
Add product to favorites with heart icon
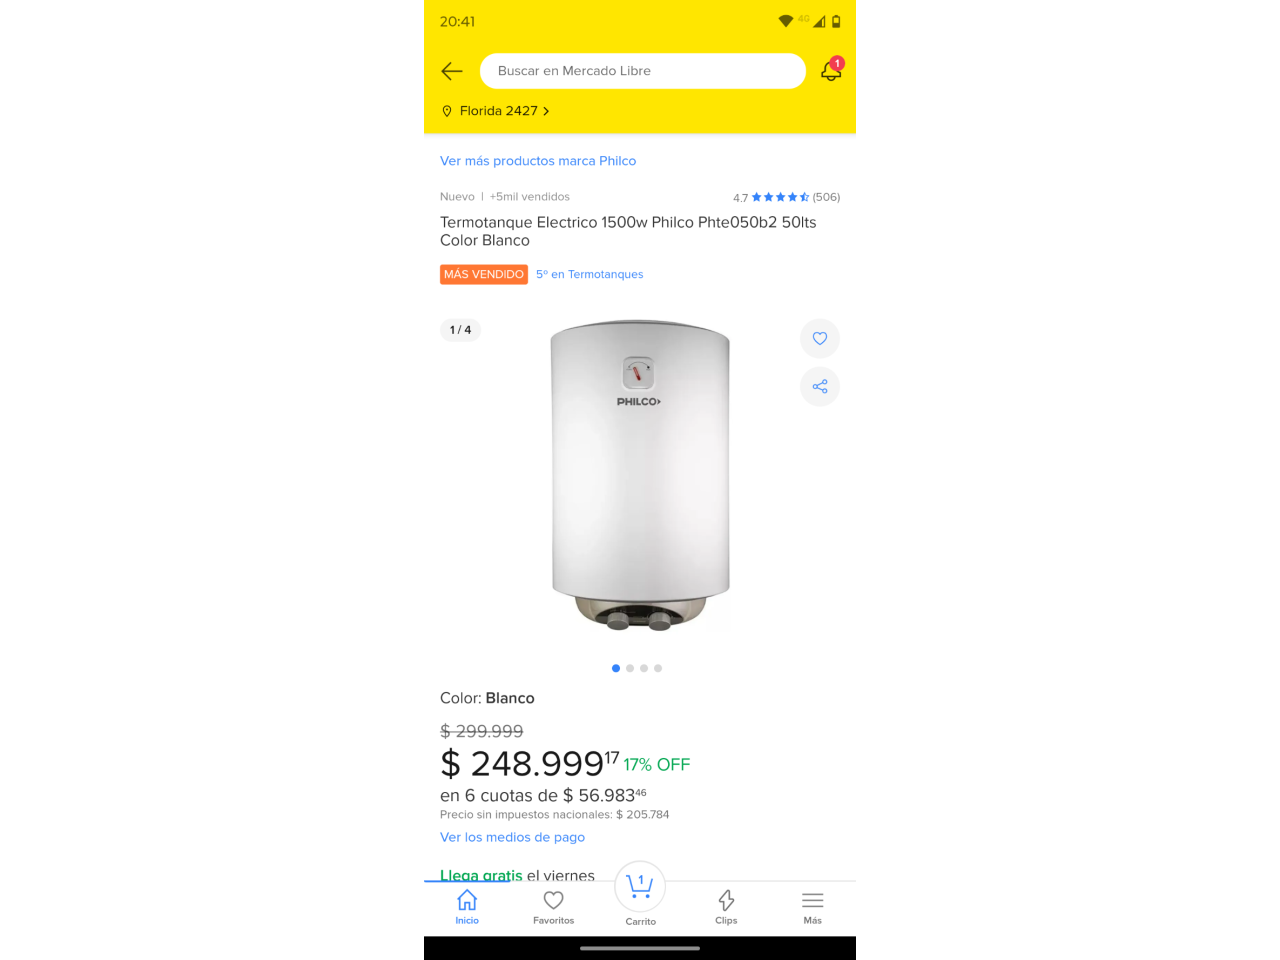820,338
